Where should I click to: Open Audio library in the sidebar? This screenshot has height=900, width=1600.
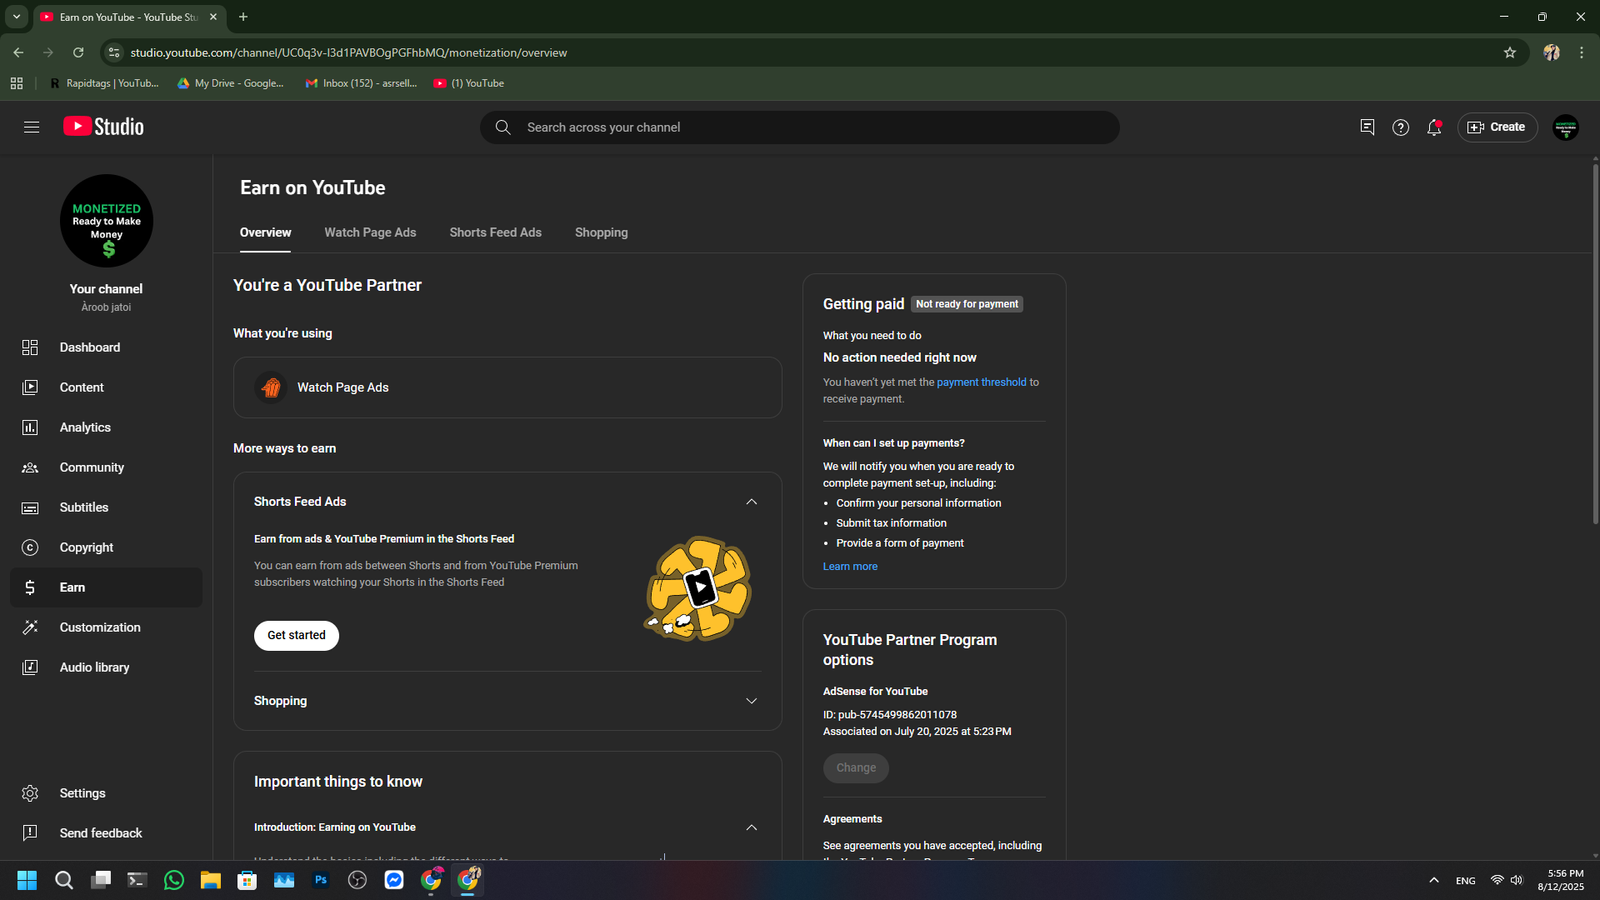106,667
